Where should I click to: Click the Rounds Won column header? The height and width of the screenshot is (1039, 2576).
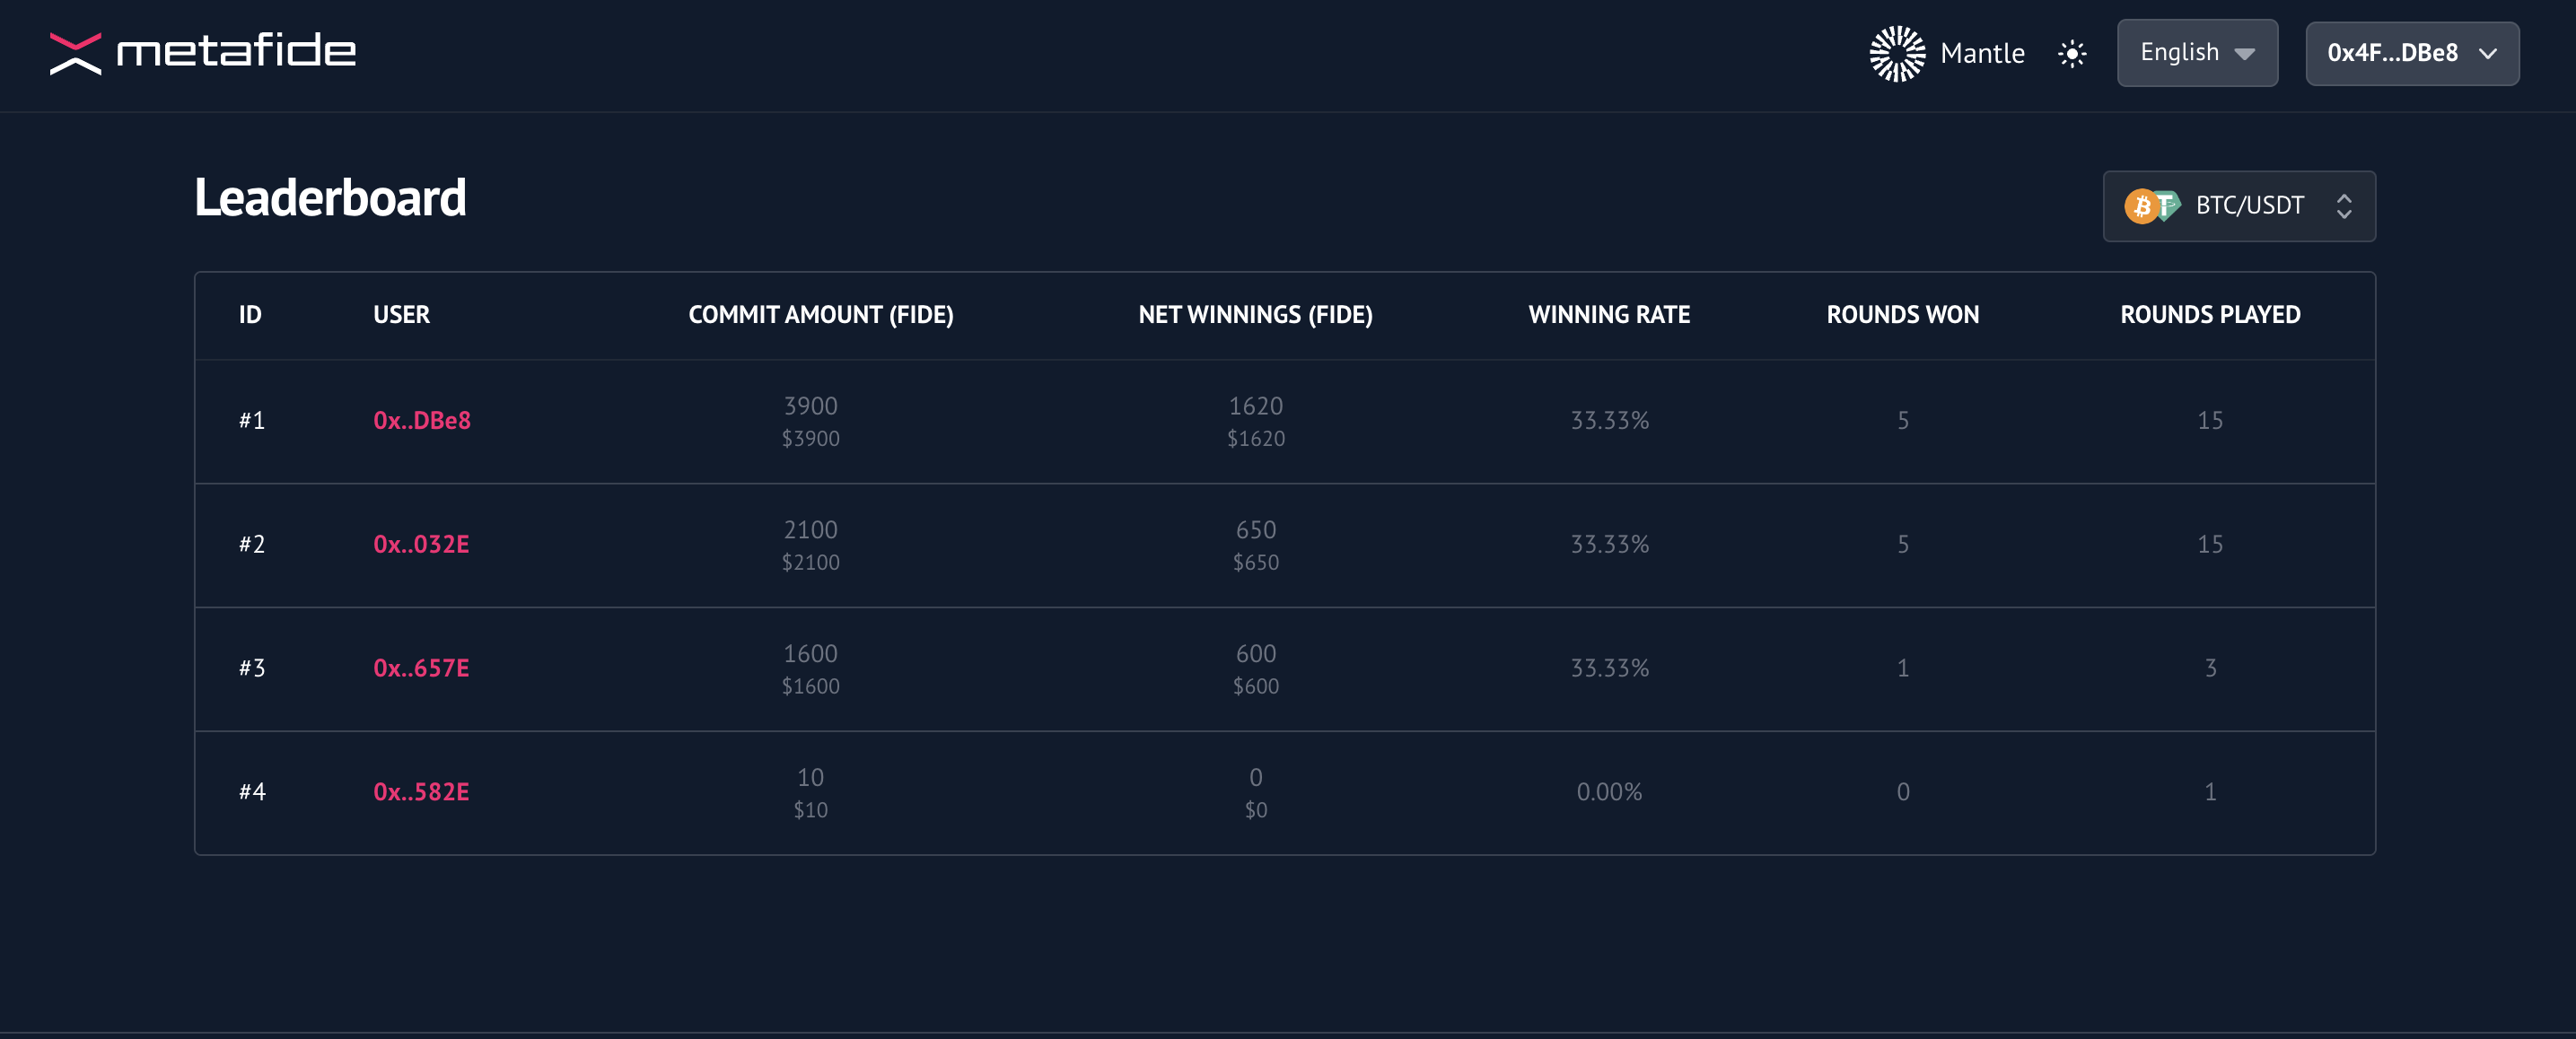coord(1902,315)
